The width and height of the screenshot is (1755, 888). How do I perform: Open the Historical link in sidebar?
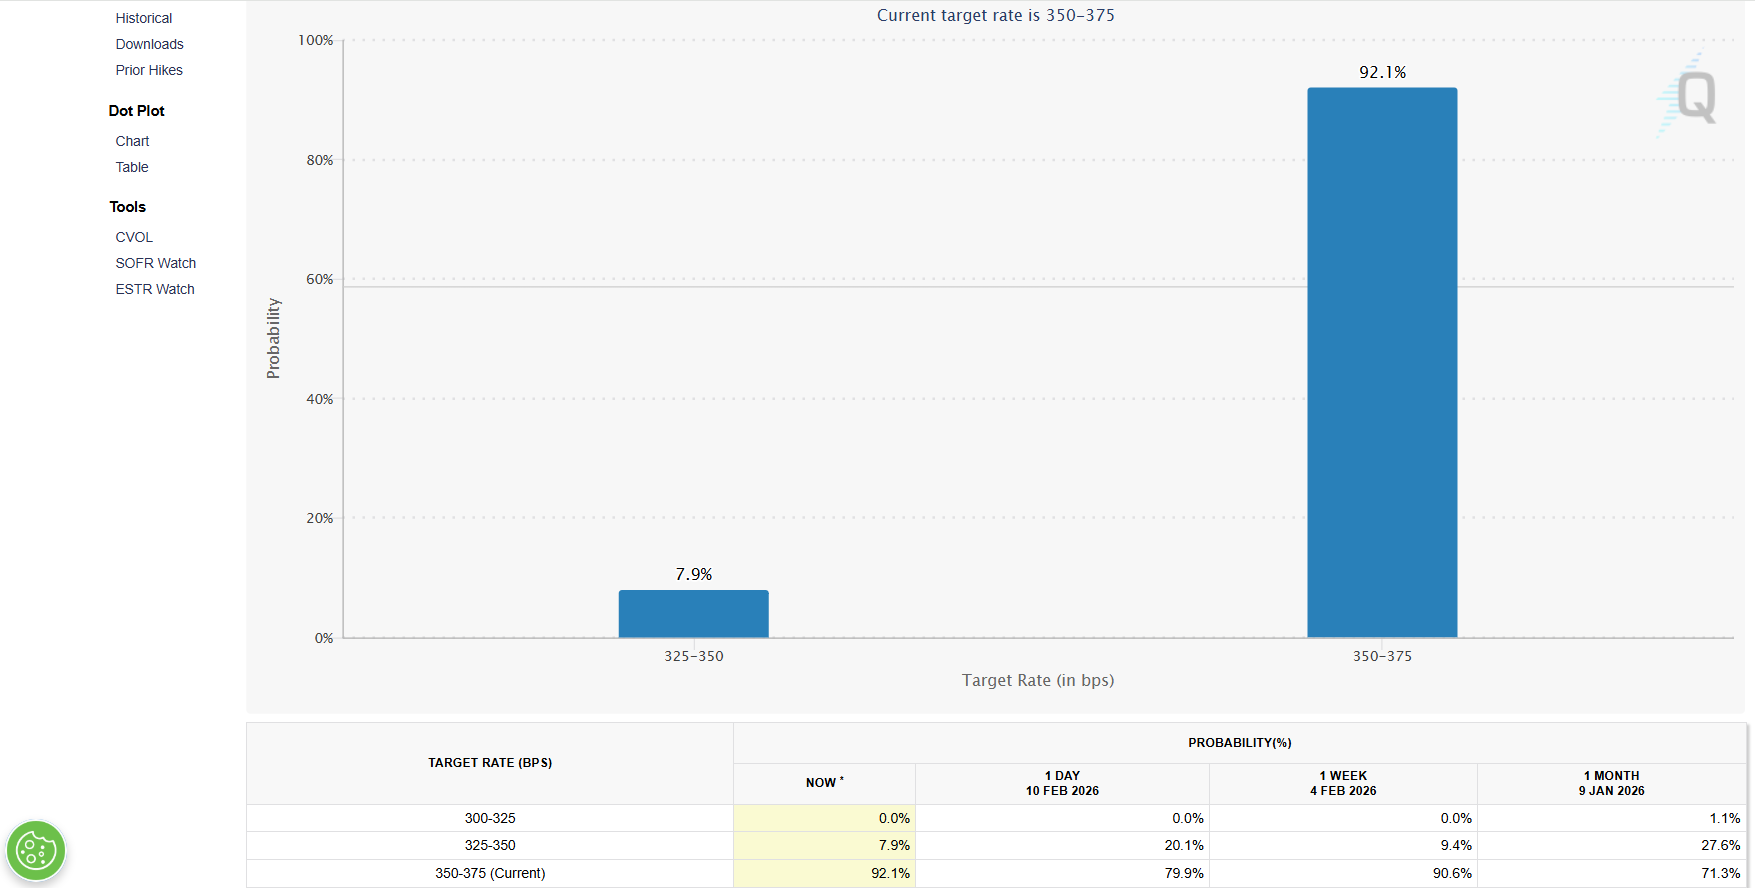pyautogui.click(x=143, y=18)
